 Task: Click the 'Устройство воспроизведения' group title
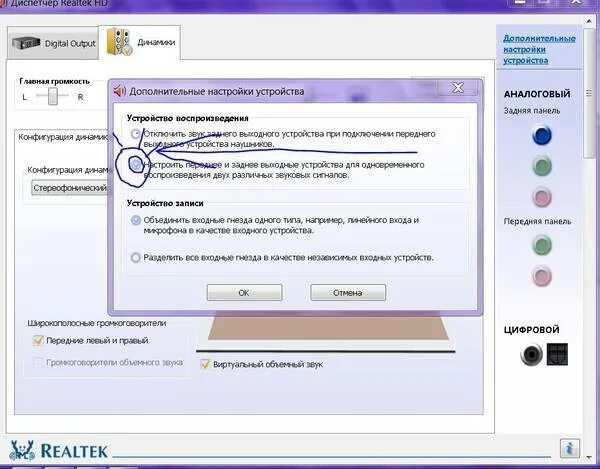tap(188, 118)
